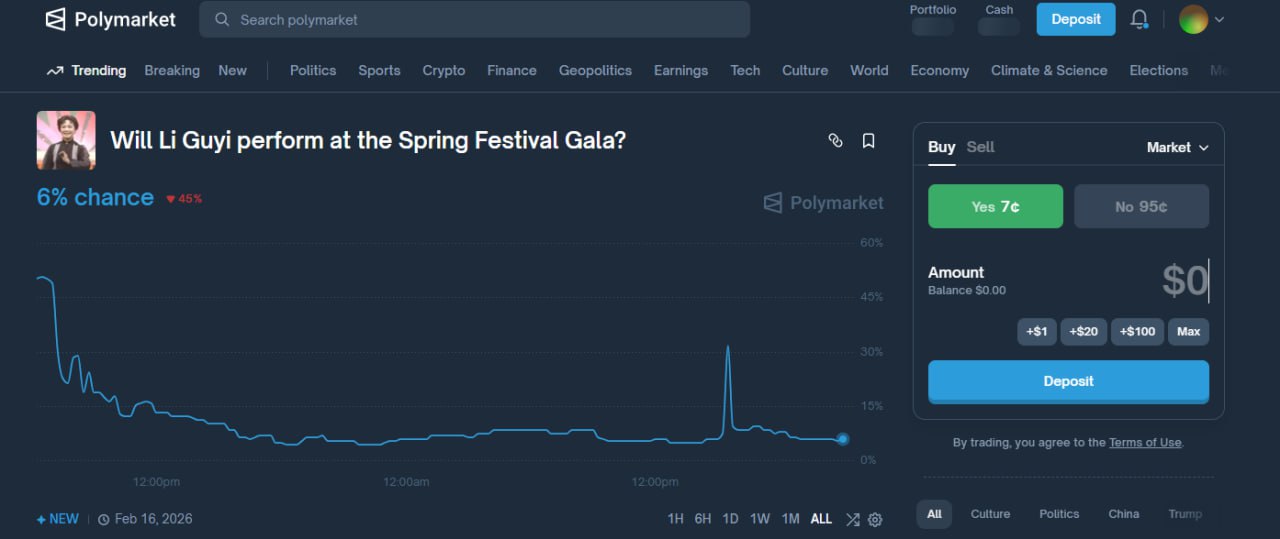Click the search magnifier icon
Viewport: 1280px width, 539px height.
[221, 20]
